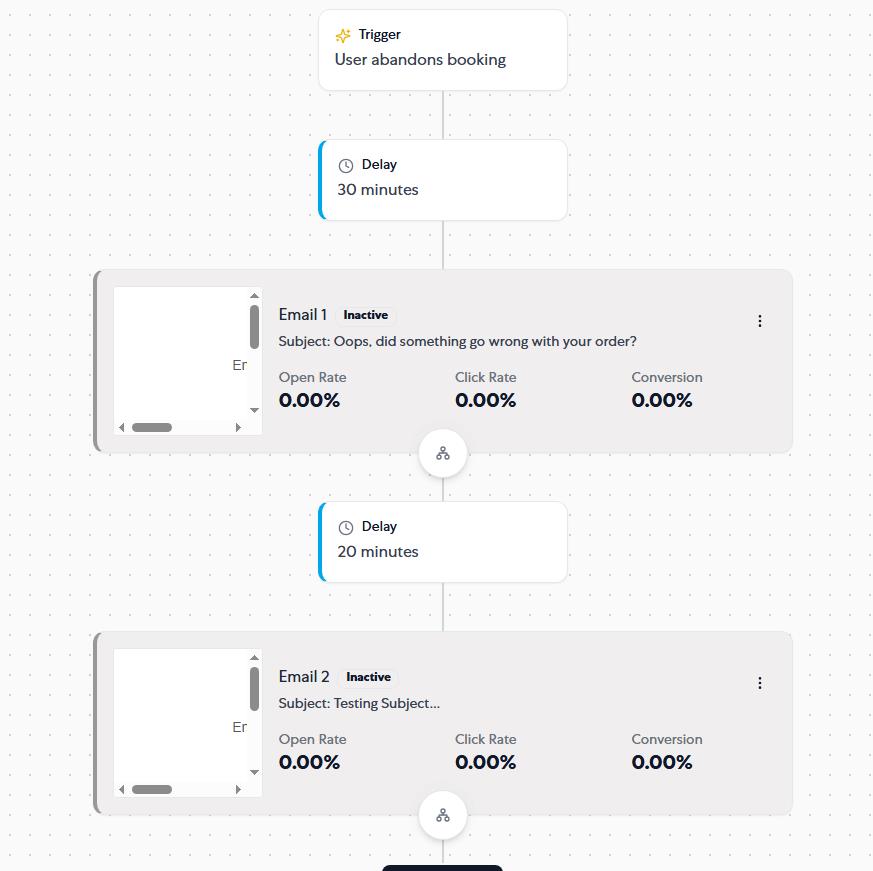Click down arrow in Email 1 preview scrollbar
This screenshot has height=871, width=873.
click(x=254, y=410)
